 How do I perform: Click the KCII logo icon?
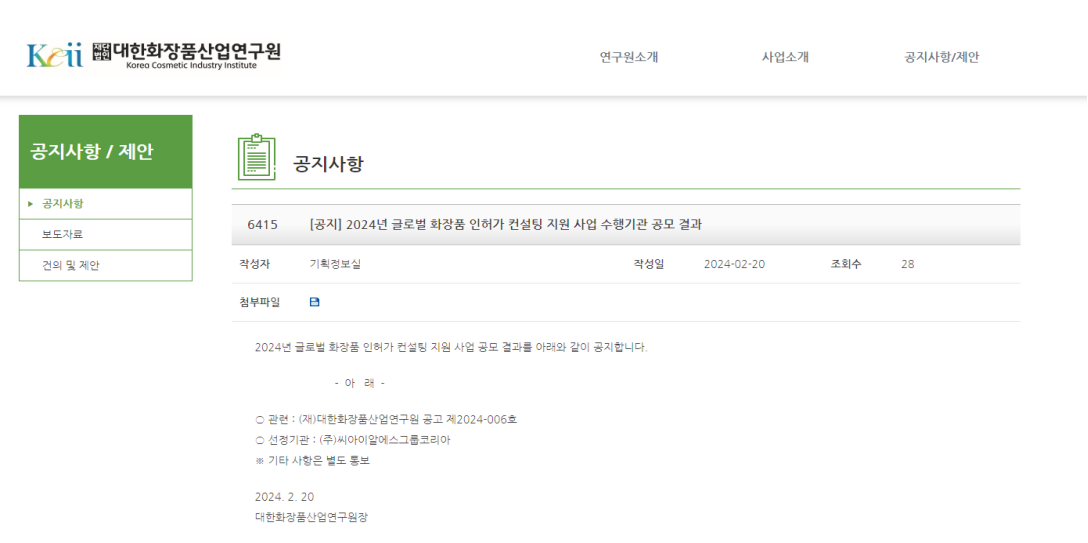click(x=54, y=55)
